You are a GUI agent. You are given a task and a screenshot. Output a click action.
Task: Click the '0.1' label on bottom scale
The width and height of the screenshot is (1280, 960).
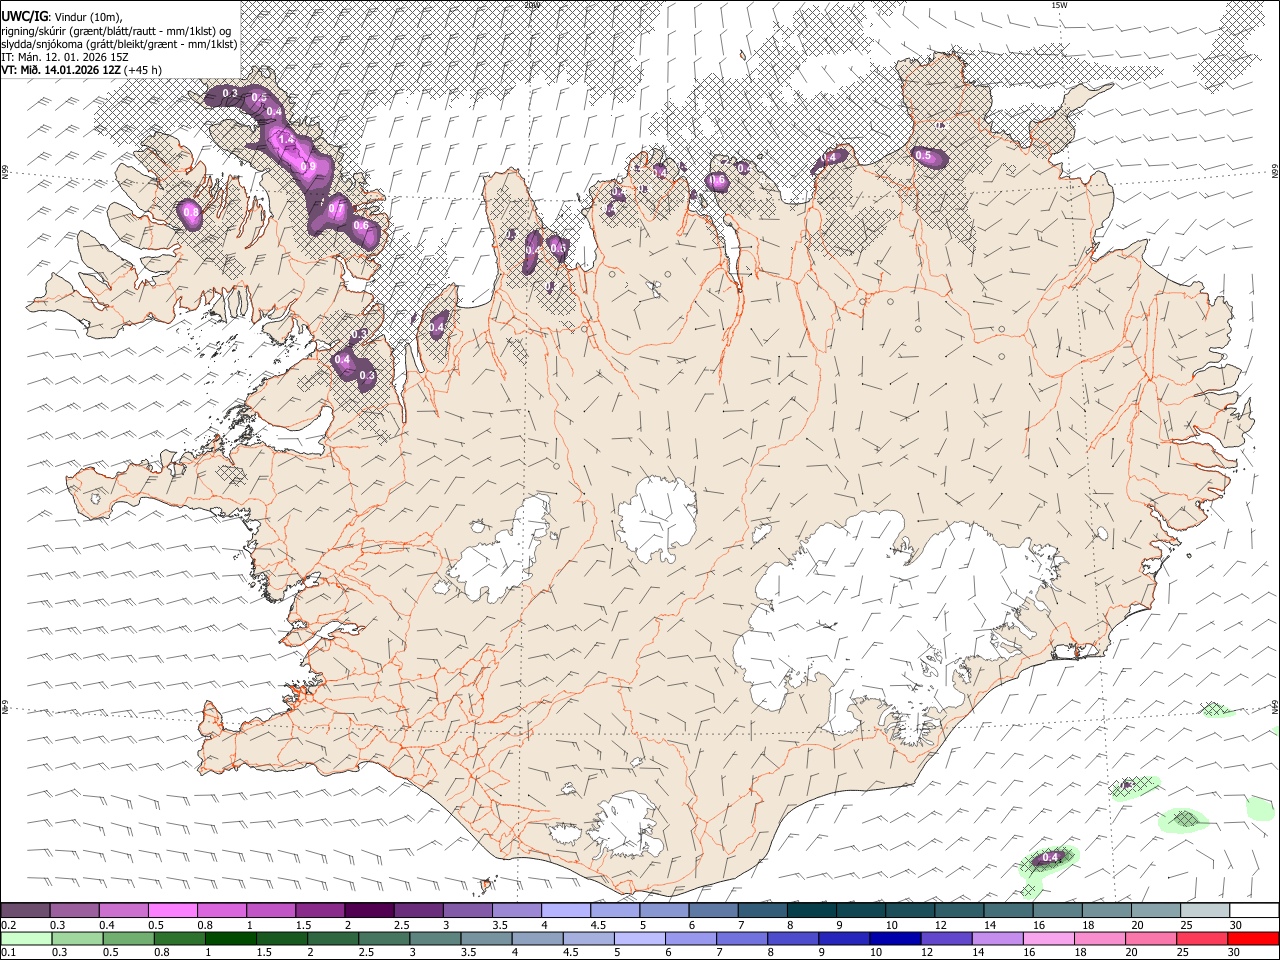8,952
